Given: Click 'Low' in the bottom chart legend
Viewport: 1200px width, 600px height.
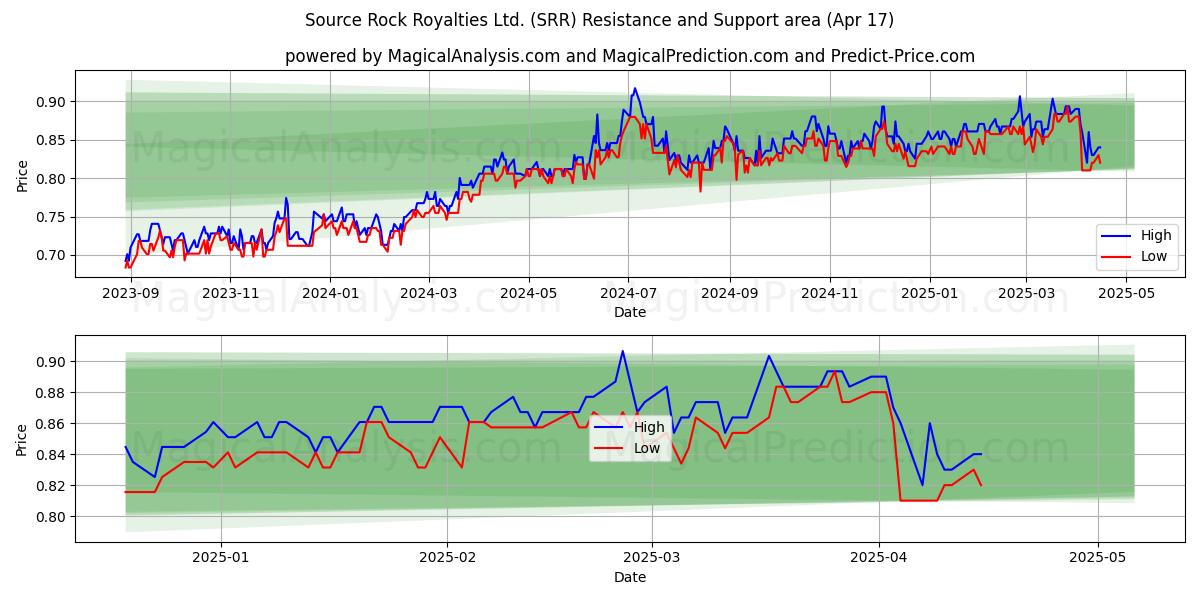Looking at the screenshot, I should [x=647, y=448].
